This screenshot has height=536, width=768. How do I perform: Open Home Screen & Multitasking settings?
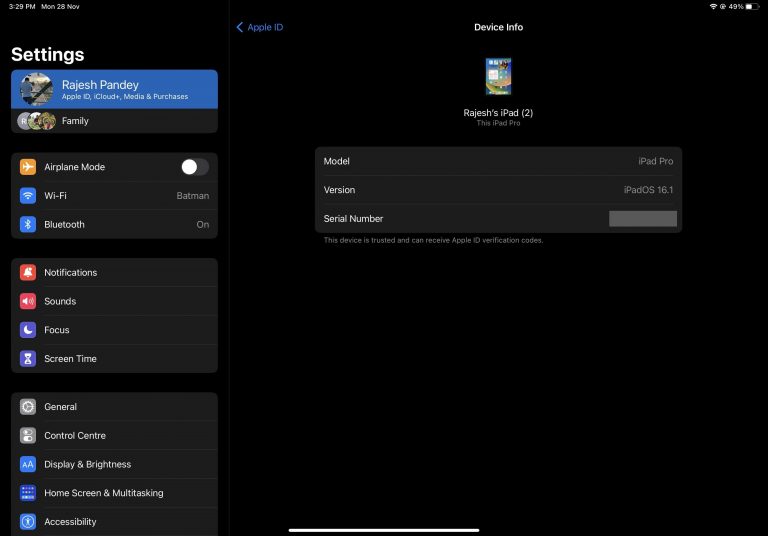click(115, 493)
